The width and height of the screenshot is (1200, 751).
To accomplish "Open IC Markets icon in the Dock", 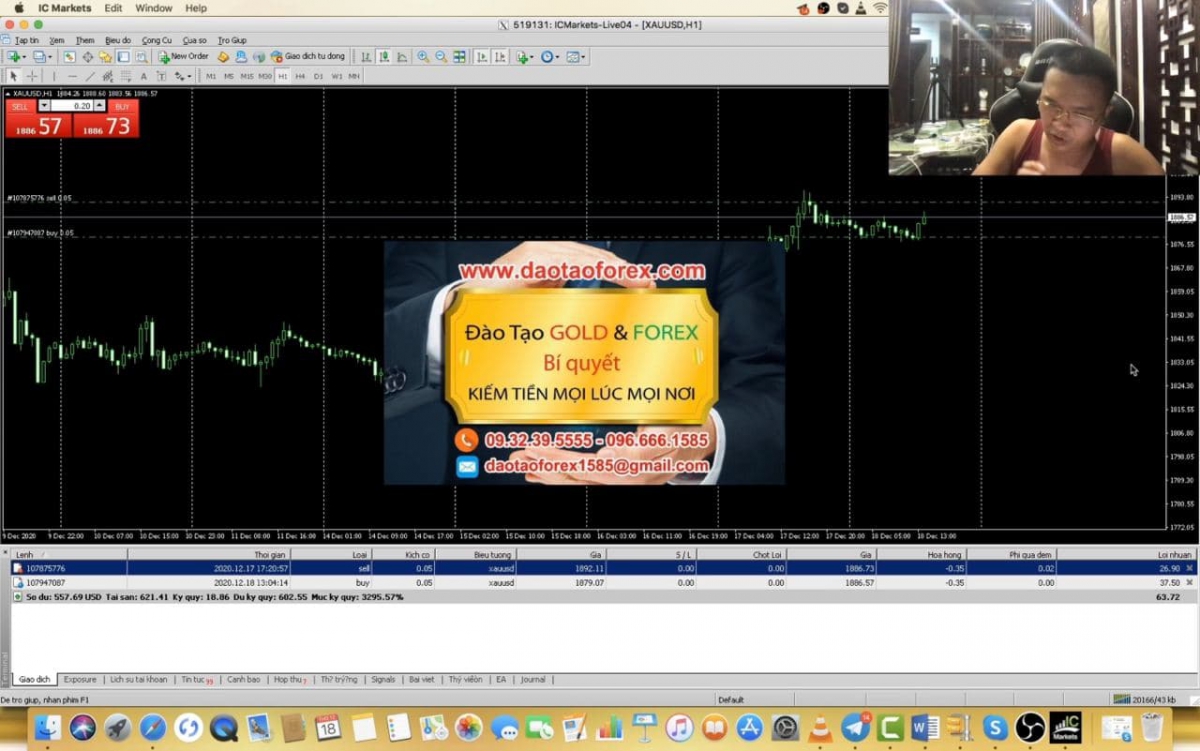I will click(x=1065, y=727).
